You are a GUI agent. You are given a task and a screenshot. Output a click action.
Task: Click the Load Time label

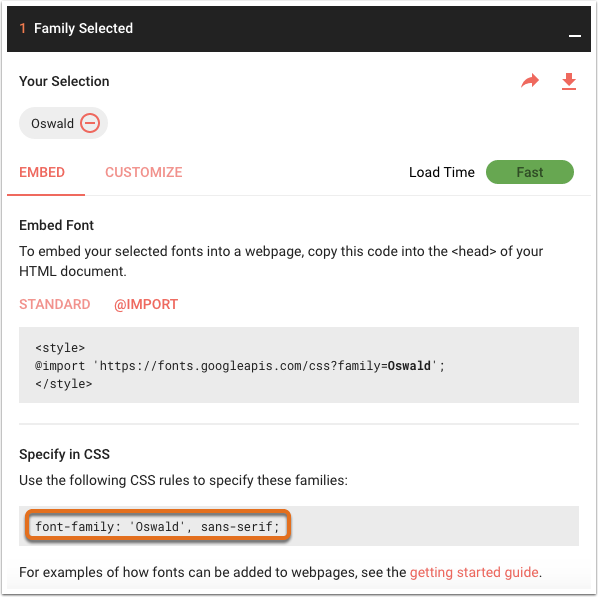[442, 172]
